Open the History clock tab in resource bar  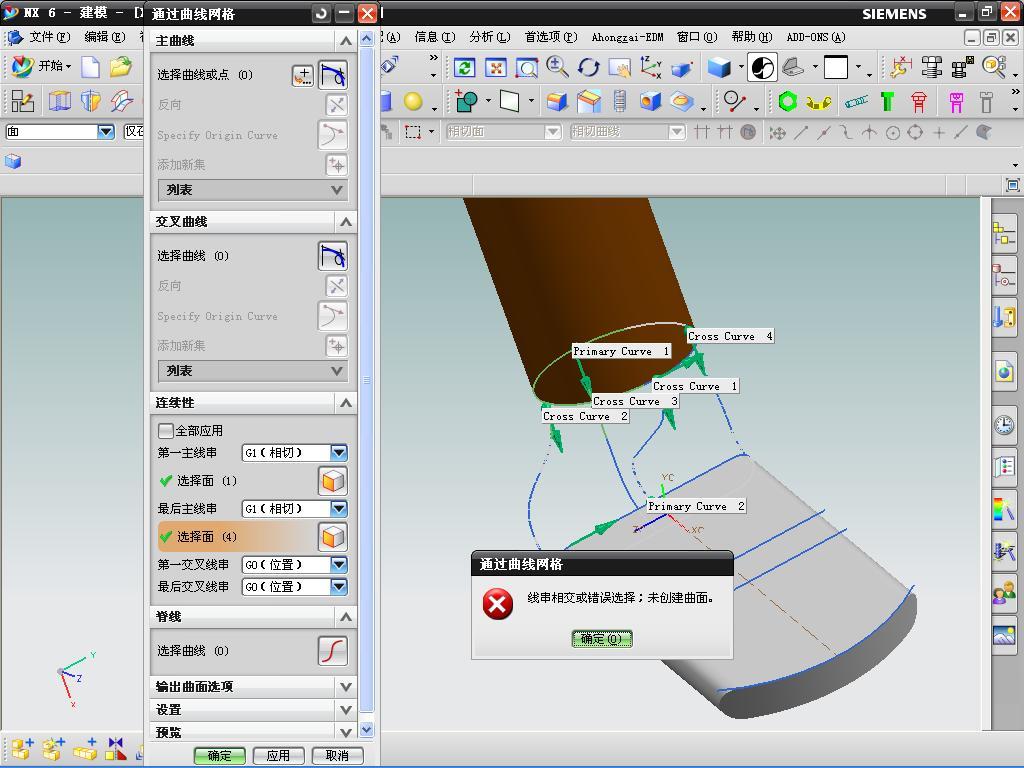click(1004, 425)
